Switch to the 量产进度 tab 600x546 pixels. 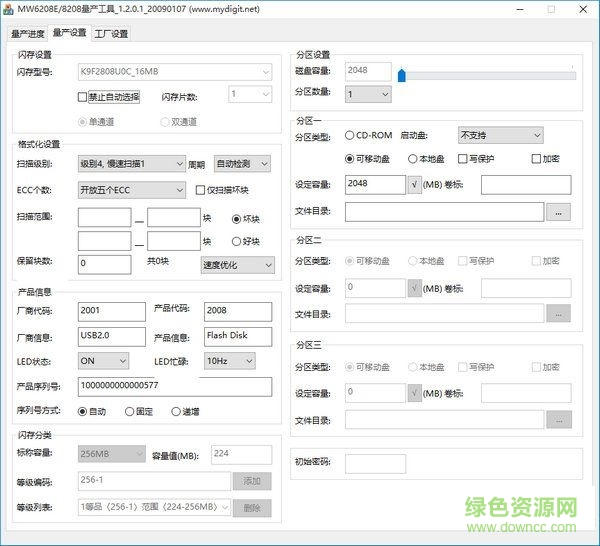[x=28, y=33]
